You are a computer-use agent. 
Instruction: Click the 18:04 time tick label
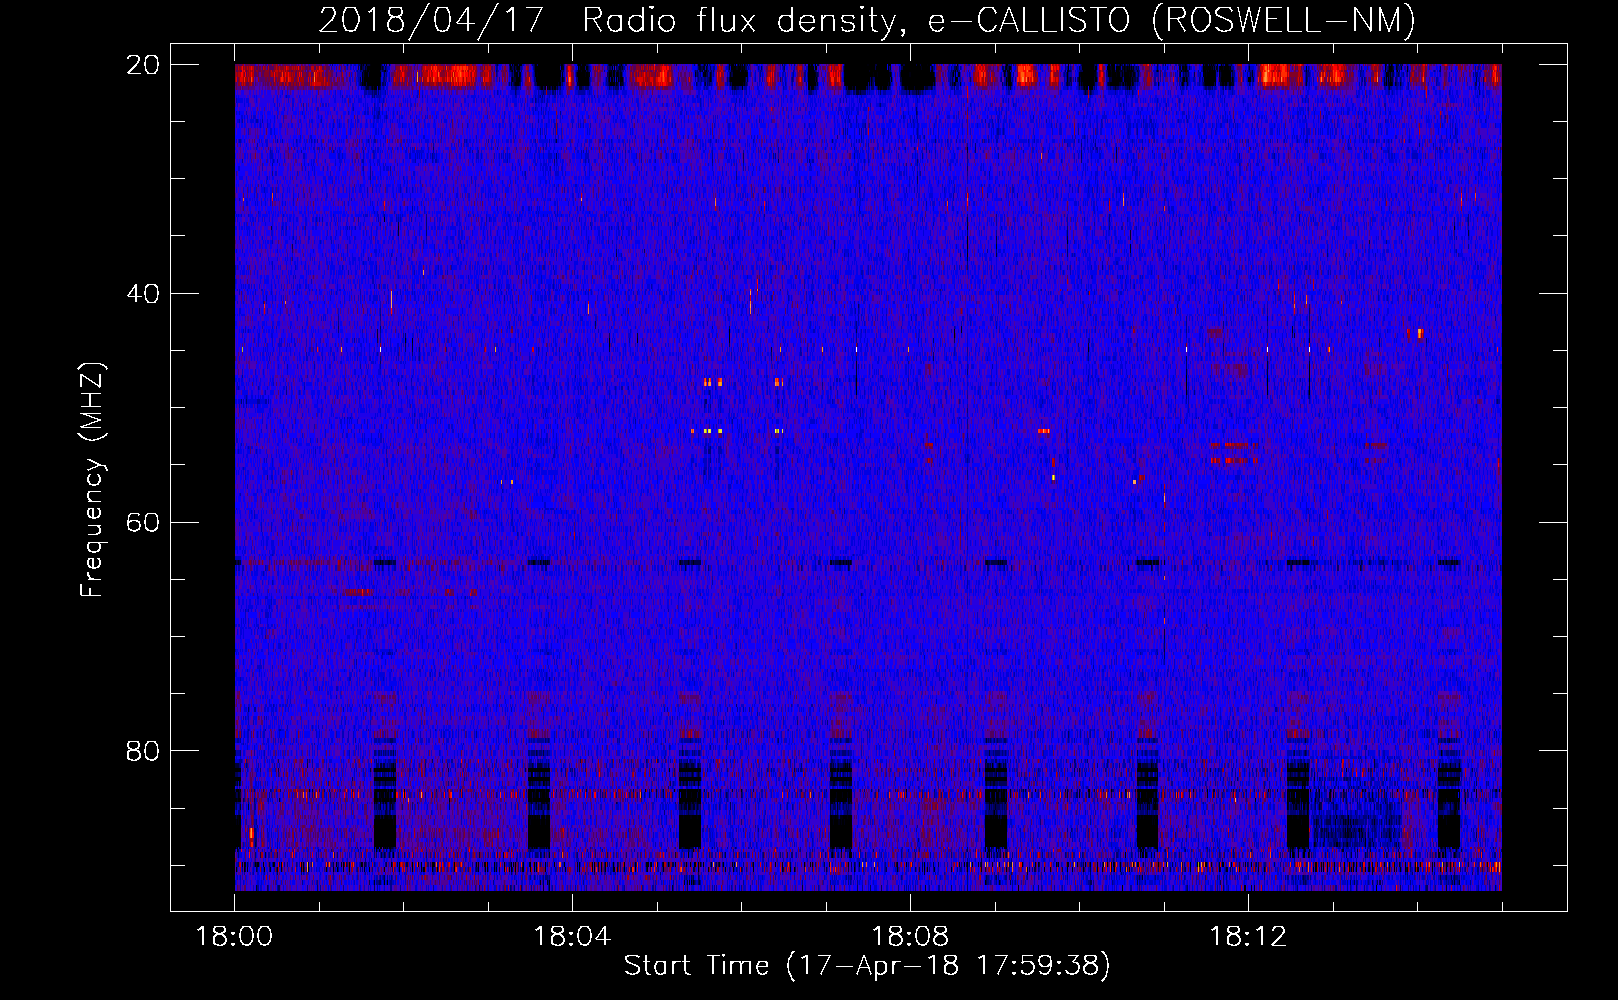point(572,937)
